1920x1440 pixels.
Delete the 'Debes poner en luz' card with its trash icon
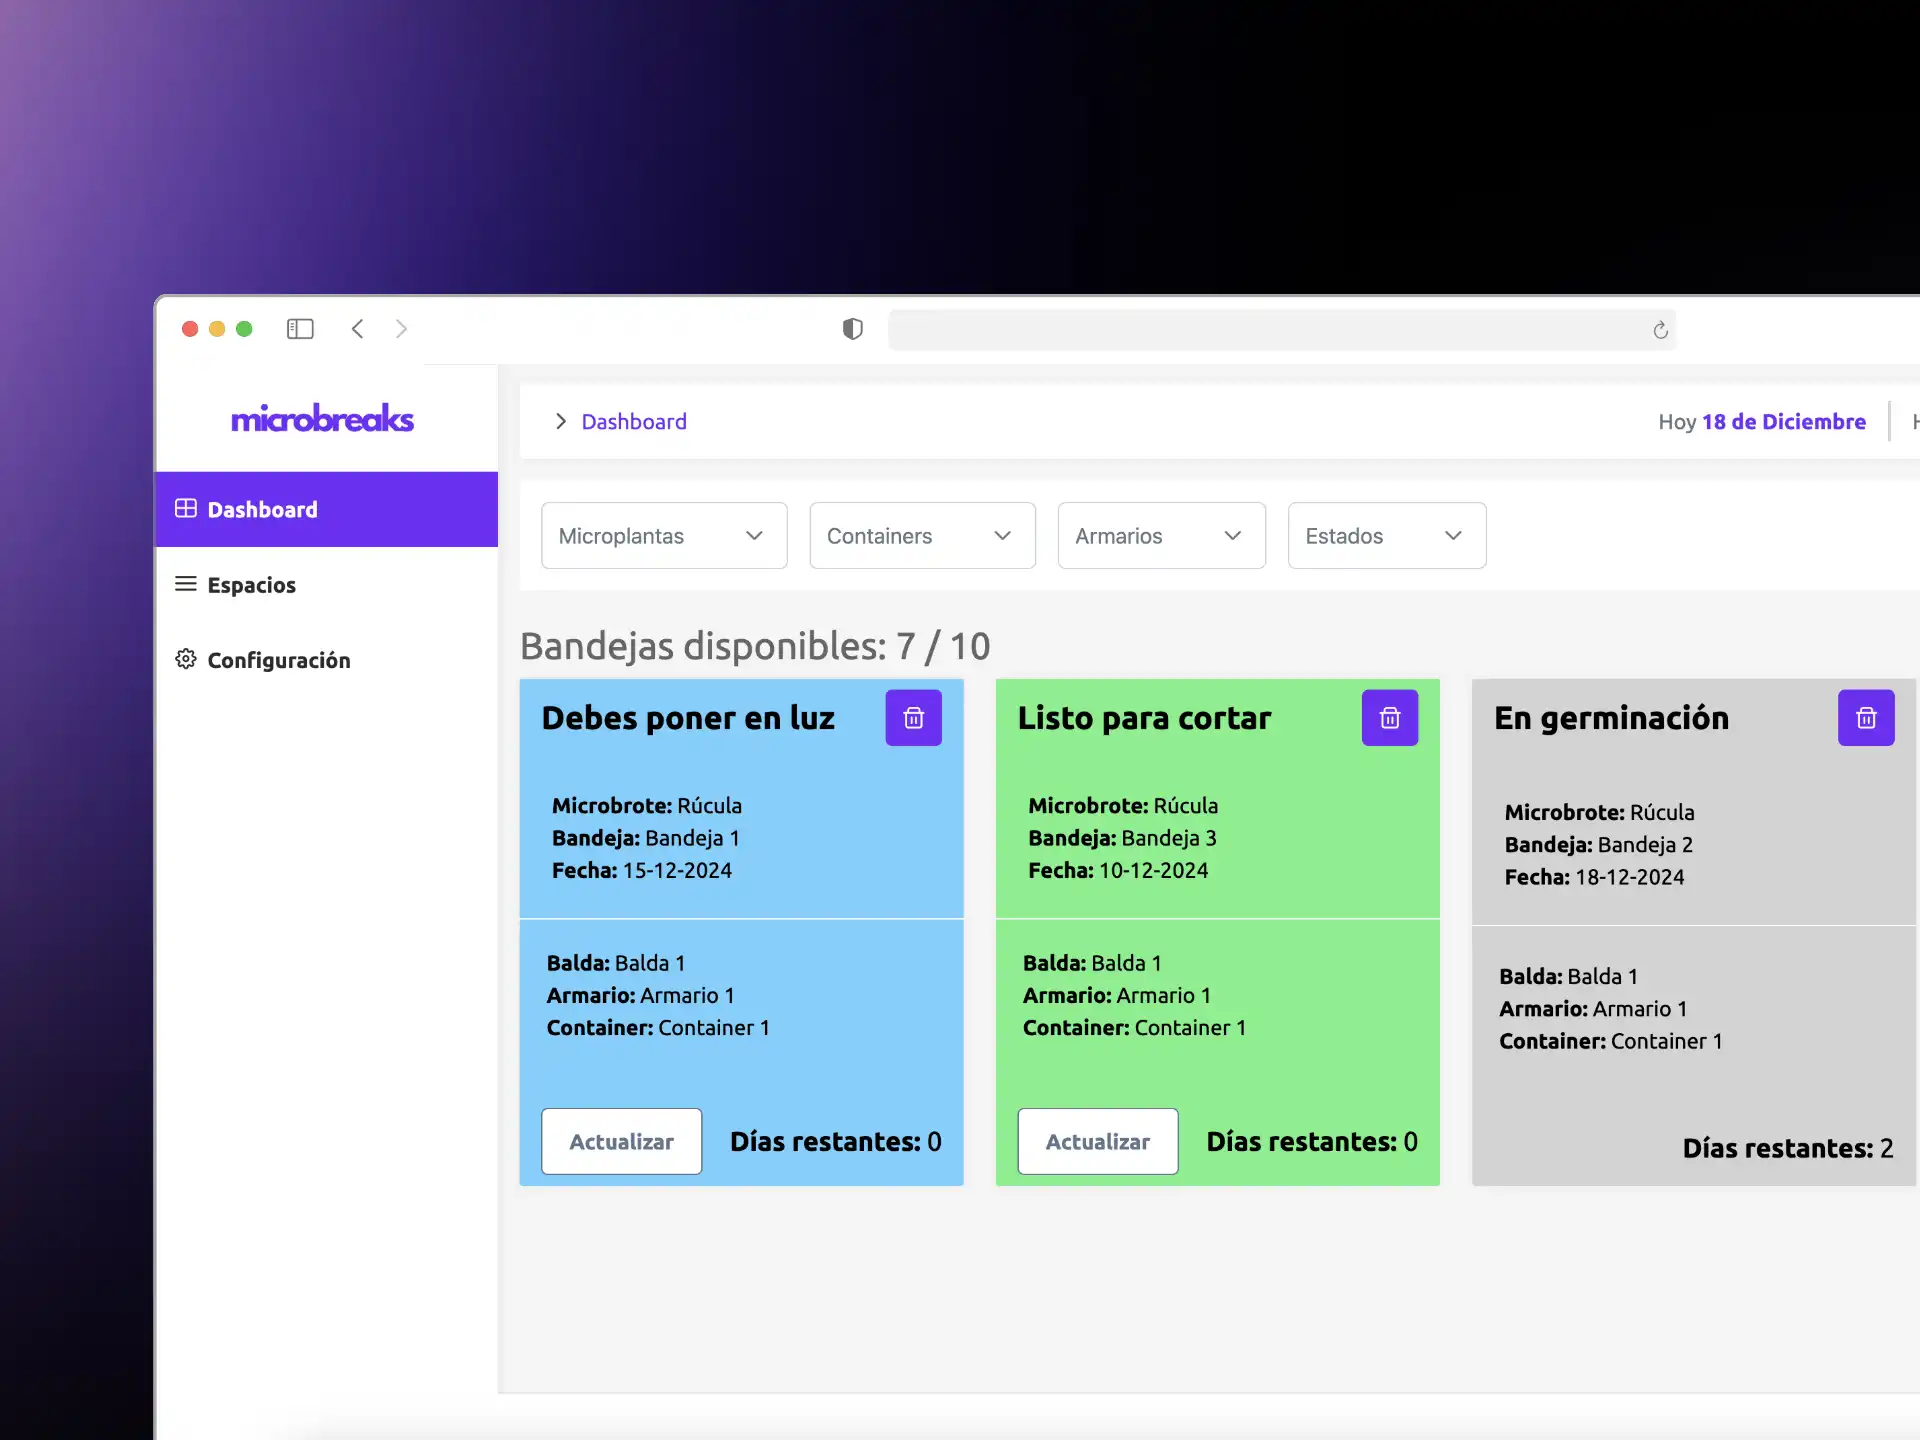pyautogui.click(x=913, y=718)
